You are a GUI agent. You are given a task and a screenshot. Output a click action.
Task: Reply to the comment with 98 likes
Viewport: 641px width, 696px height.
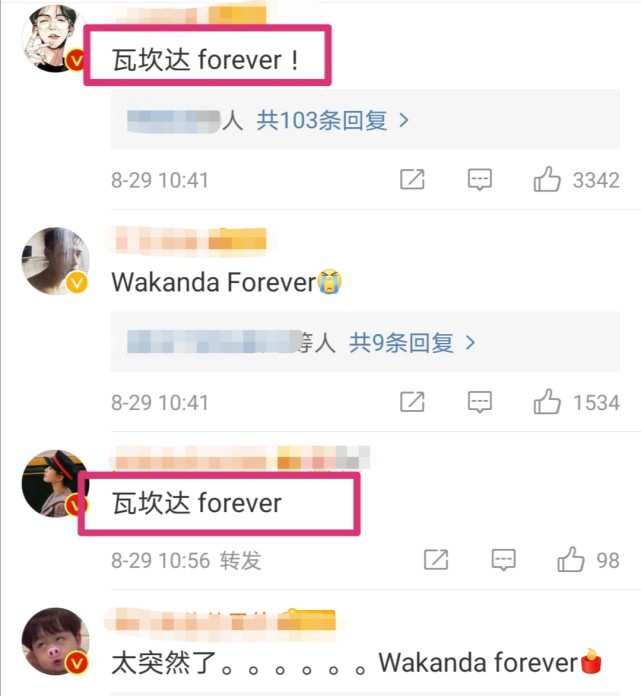(503, 560)
